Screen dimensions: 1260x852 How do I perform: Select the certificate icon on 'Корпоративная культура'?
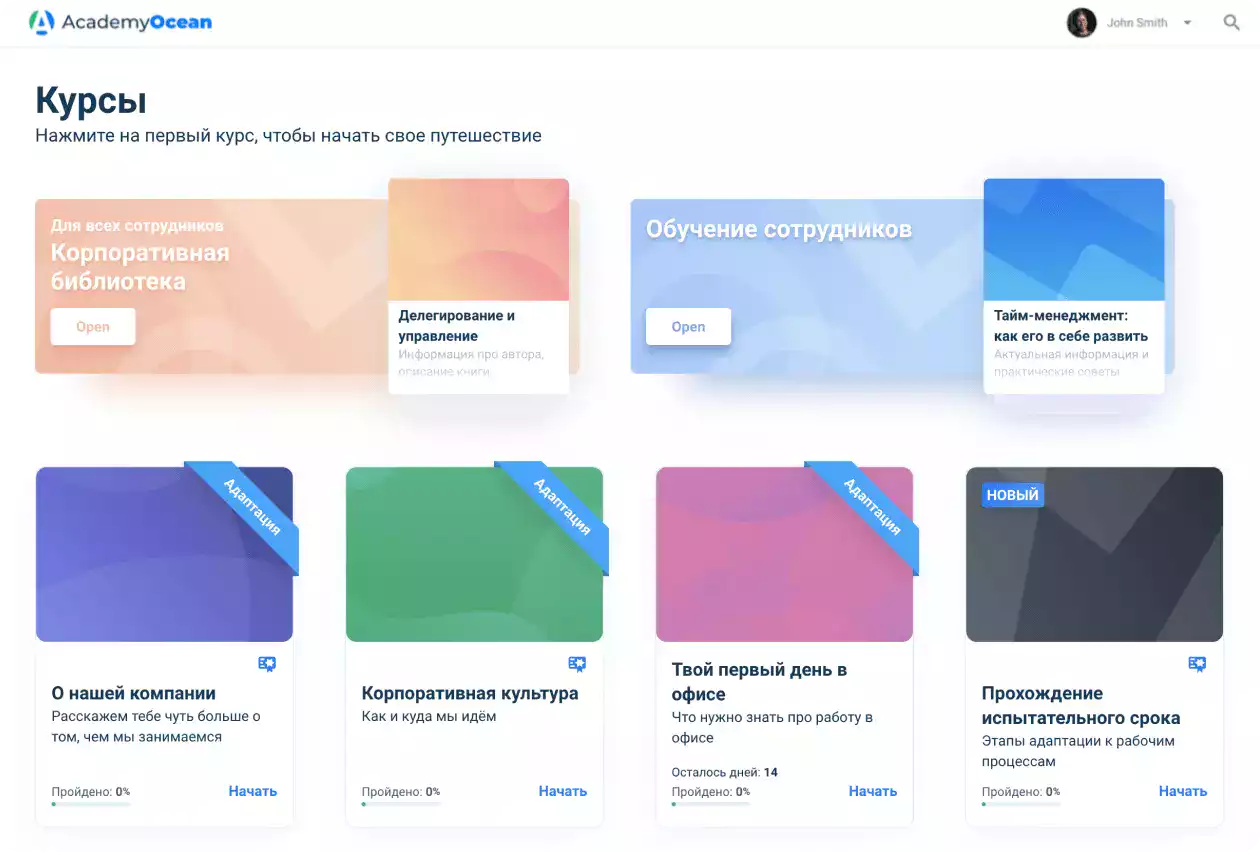point(576,663)
